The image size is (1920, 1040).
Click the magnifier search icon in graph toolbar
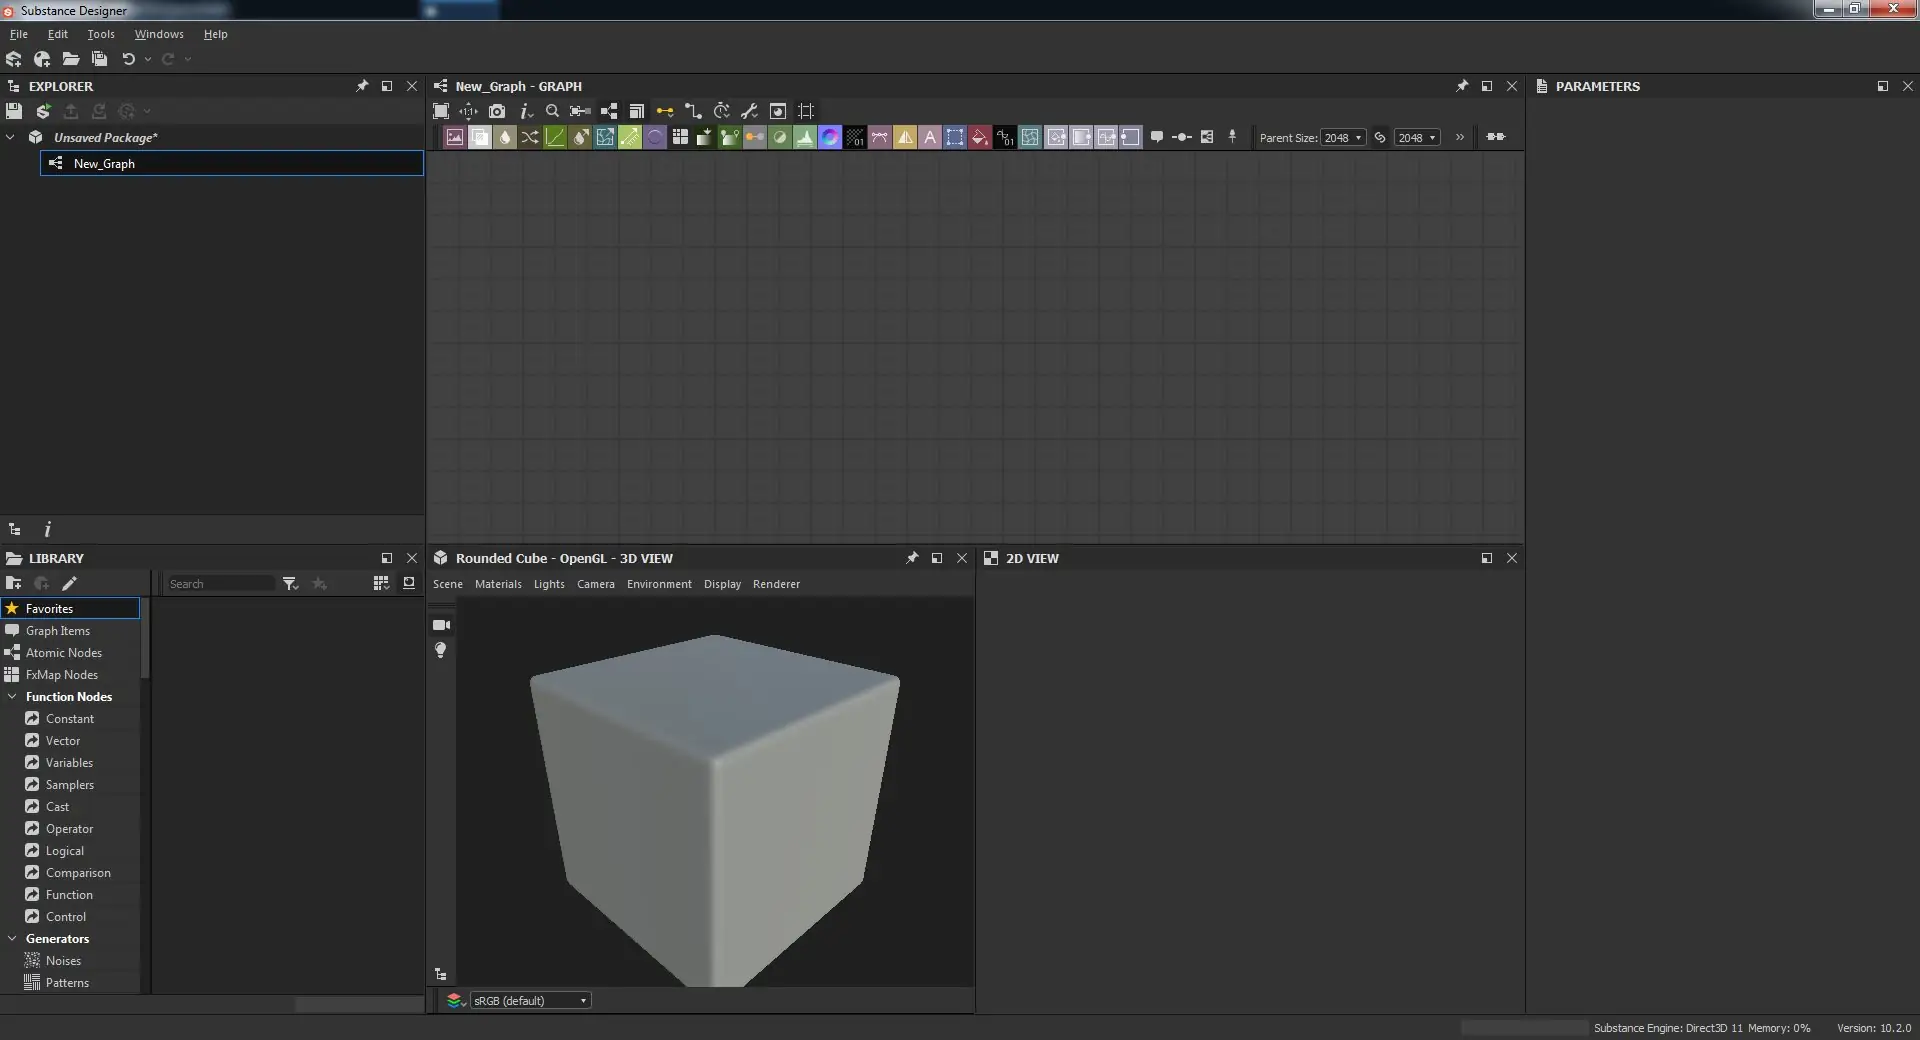coord(552,111)
